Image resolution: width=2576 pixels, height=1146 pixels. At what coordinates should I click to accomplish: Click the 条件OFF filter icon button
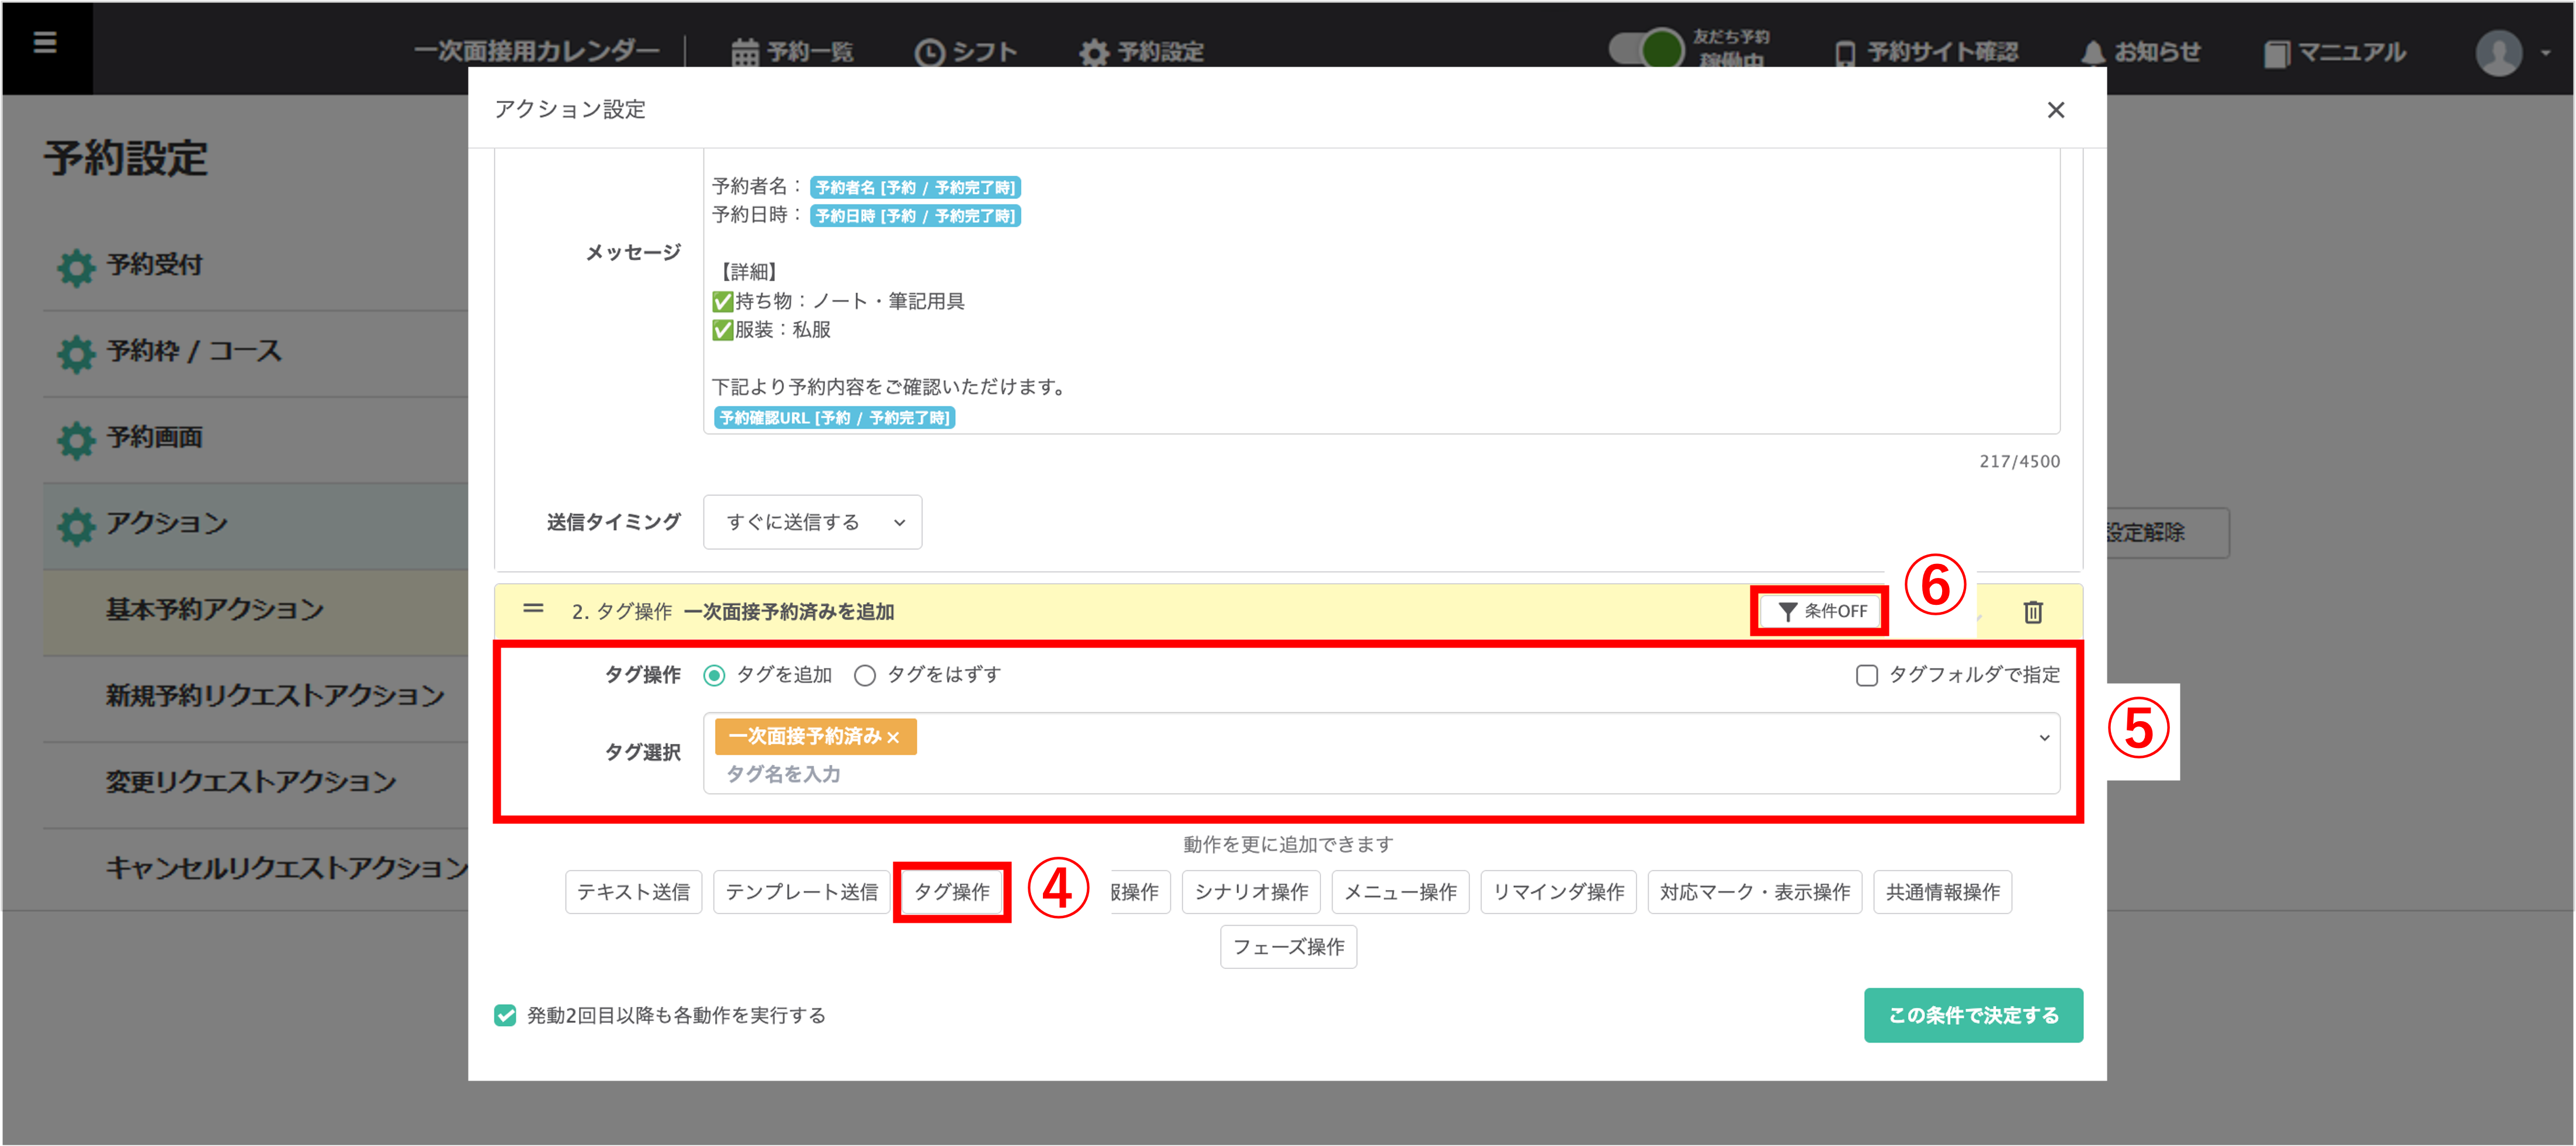click(1820, 611)
